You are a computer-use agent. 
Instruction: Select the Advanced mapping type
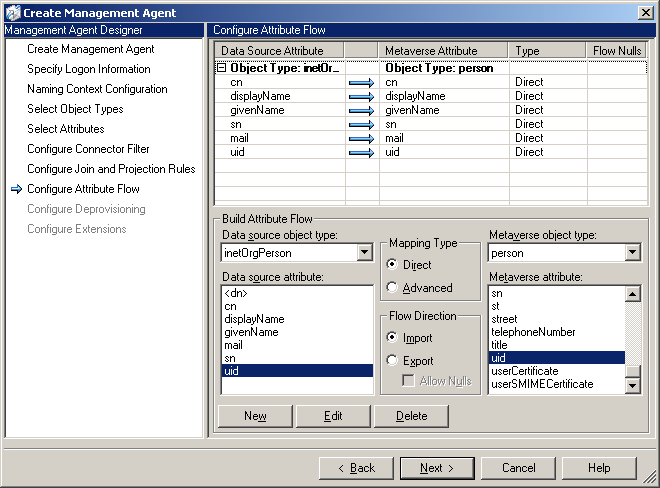pyautogui.click(x=392, y=288)
